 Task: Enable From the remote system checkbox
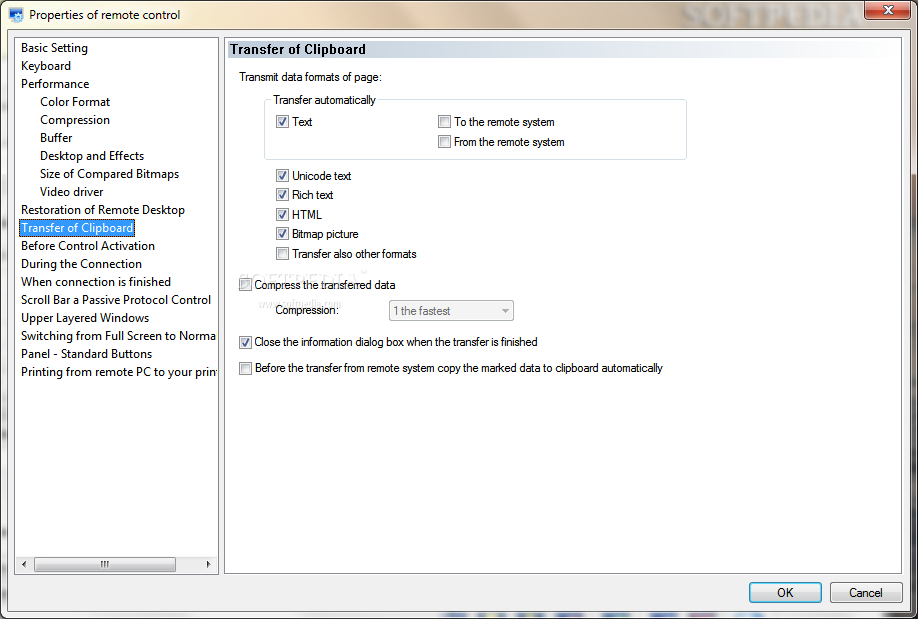444,142
